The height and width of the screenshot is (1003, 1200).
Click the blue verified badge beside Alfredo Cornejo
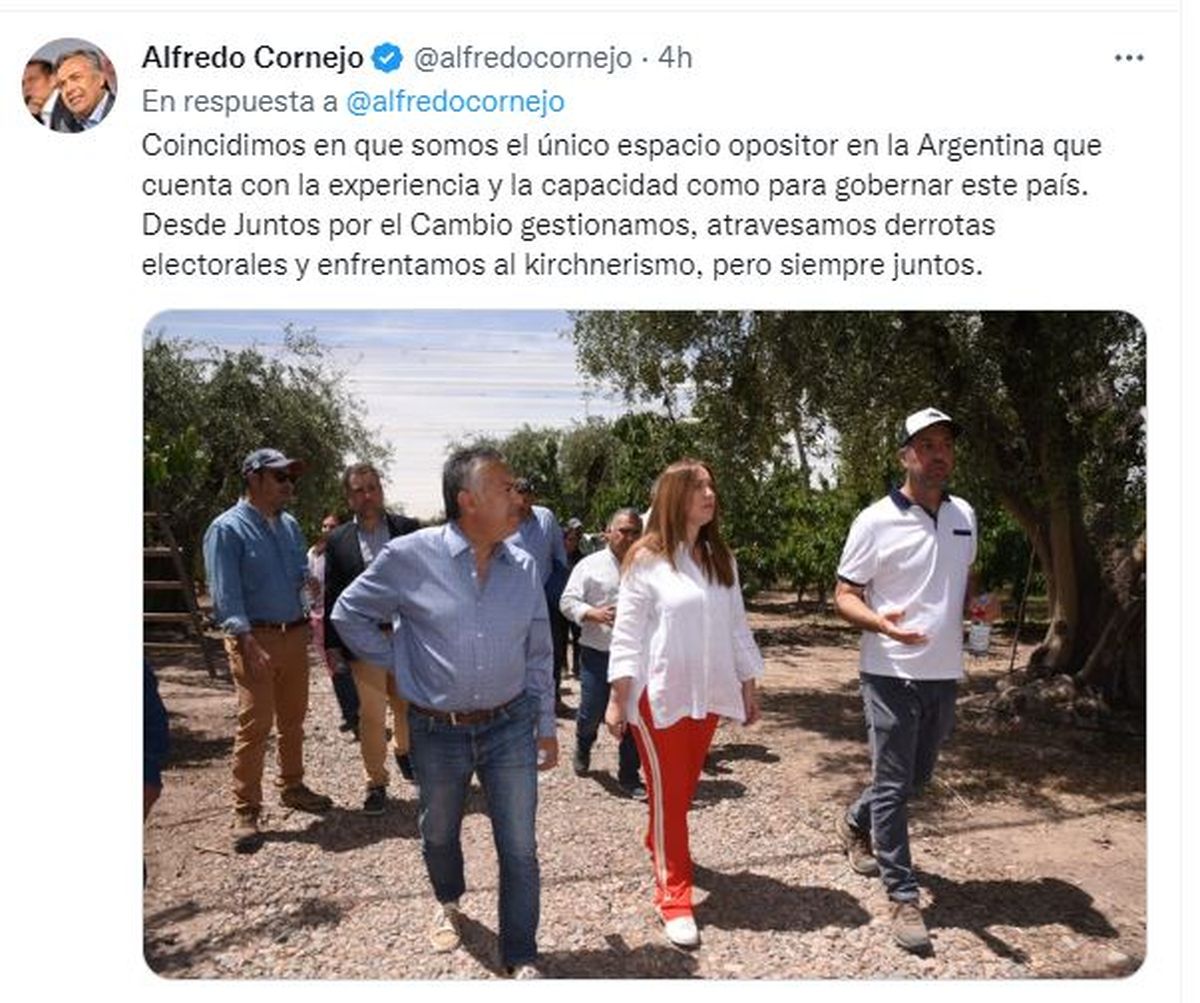coord(387,58)
